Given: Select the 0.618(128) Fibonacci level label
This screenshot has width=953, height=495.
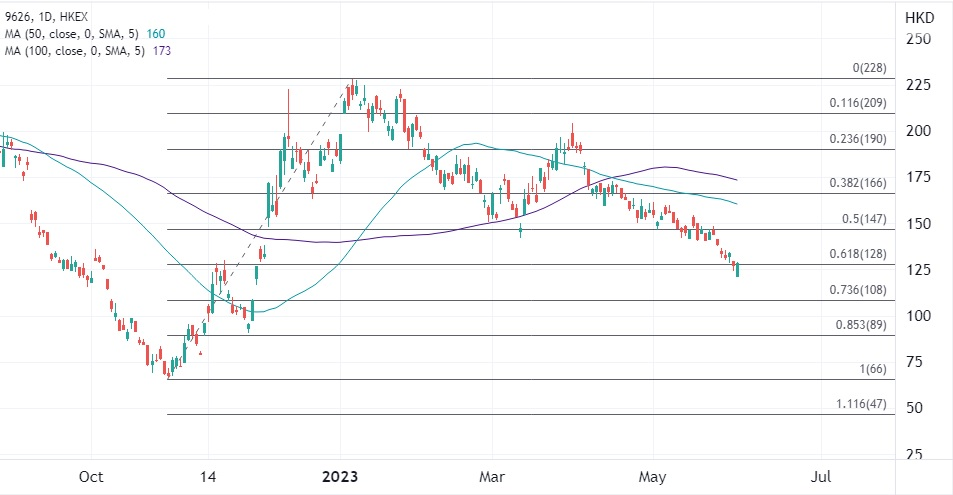Looking at the screenshot, I should (x=858, y=254).
